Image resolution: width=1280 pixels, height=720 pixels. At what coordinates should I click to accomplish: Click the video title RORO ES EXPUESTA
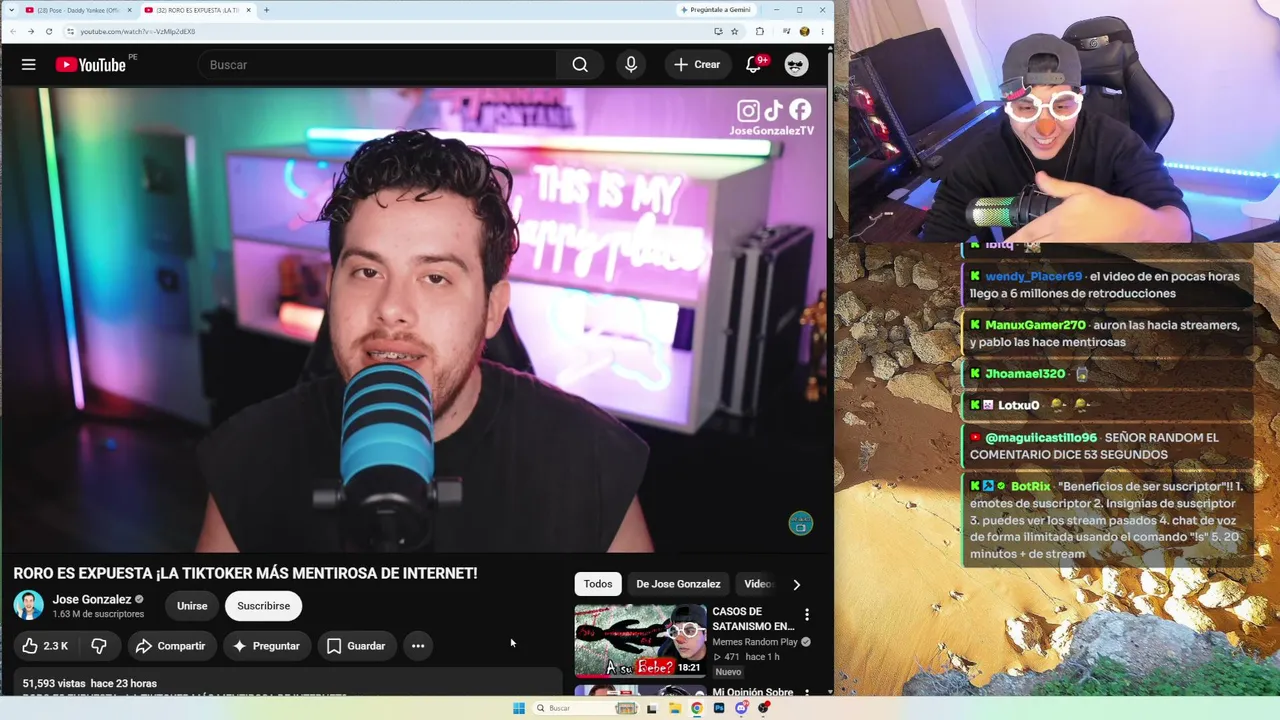(x=245, y=573)
